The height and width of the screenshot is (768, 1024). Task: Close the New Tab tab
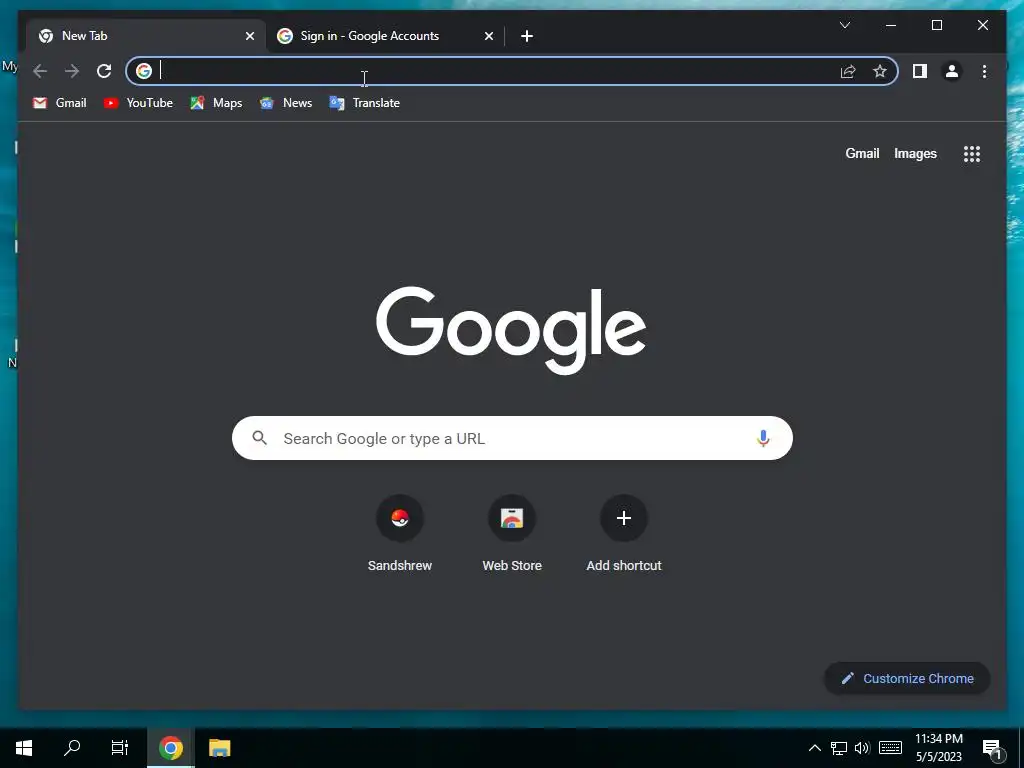249,36
